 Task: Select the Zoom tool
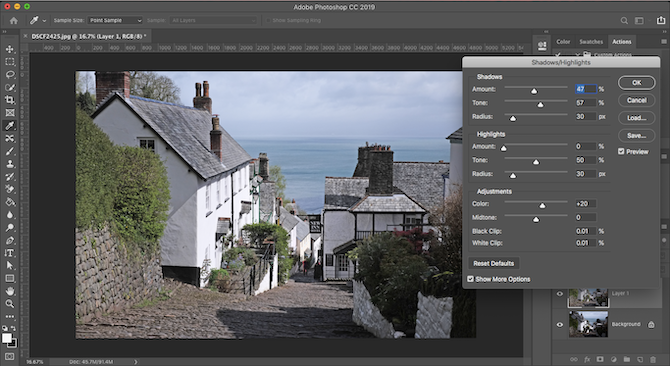(x=9, y=304)
